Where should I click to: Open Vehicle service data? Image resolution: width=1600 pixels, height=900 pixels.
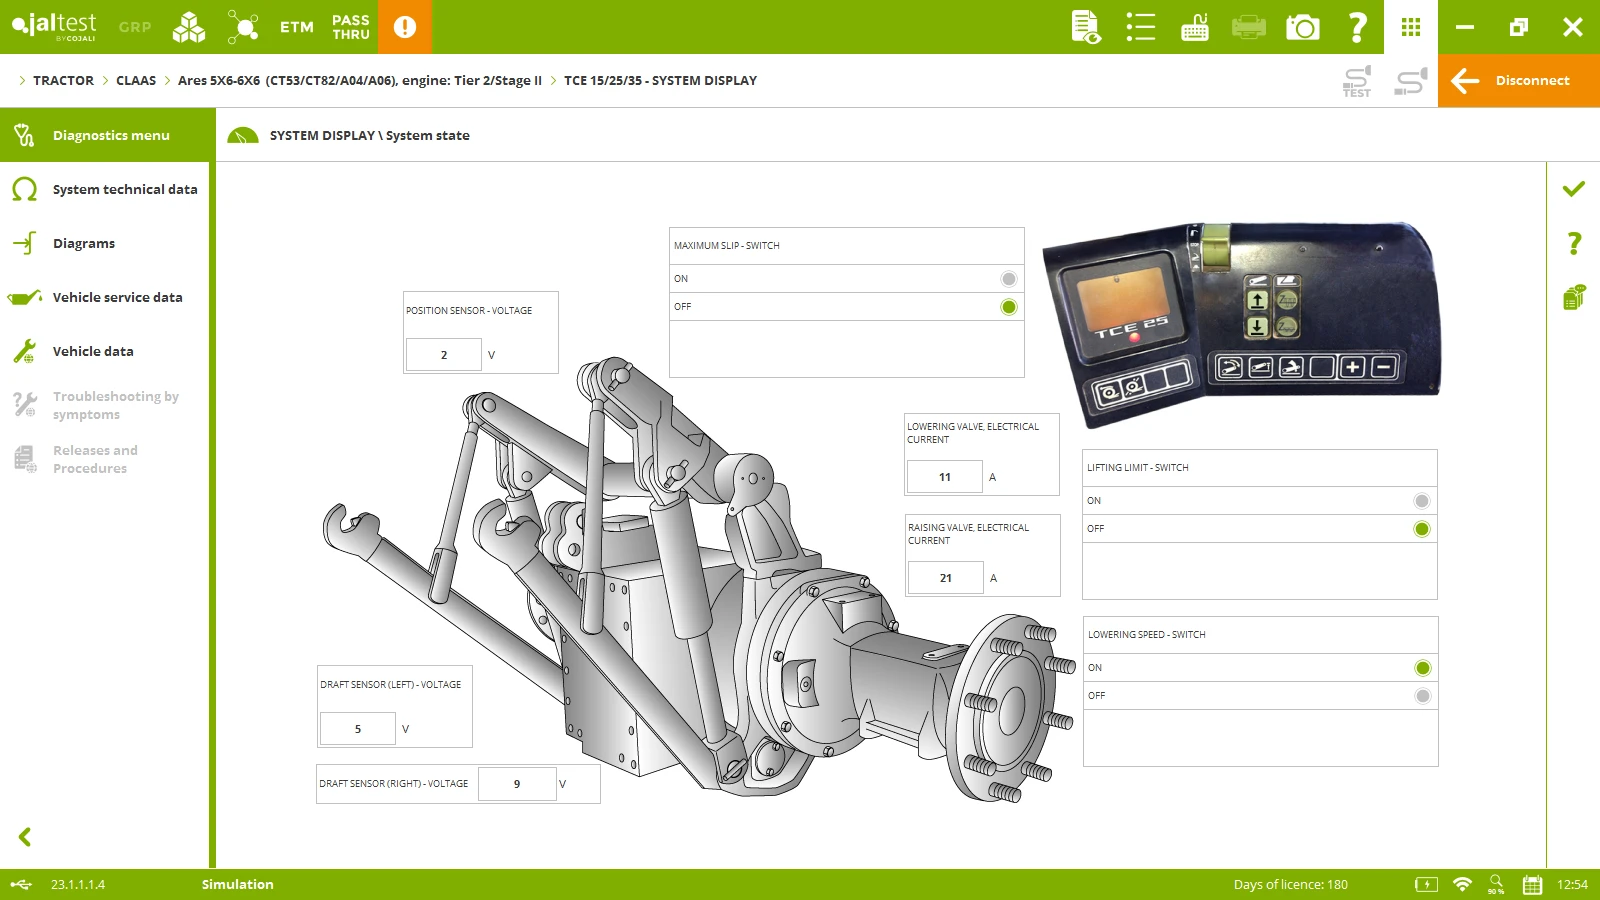coord(105,297)
